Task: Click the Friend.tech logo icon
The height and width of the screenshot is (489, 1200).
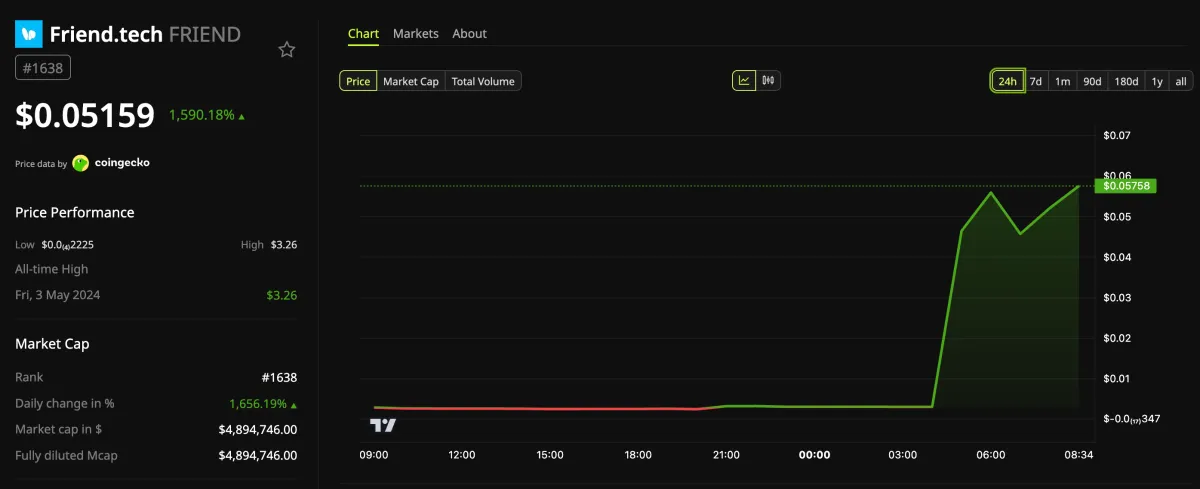Action: (x=29, y=34)
